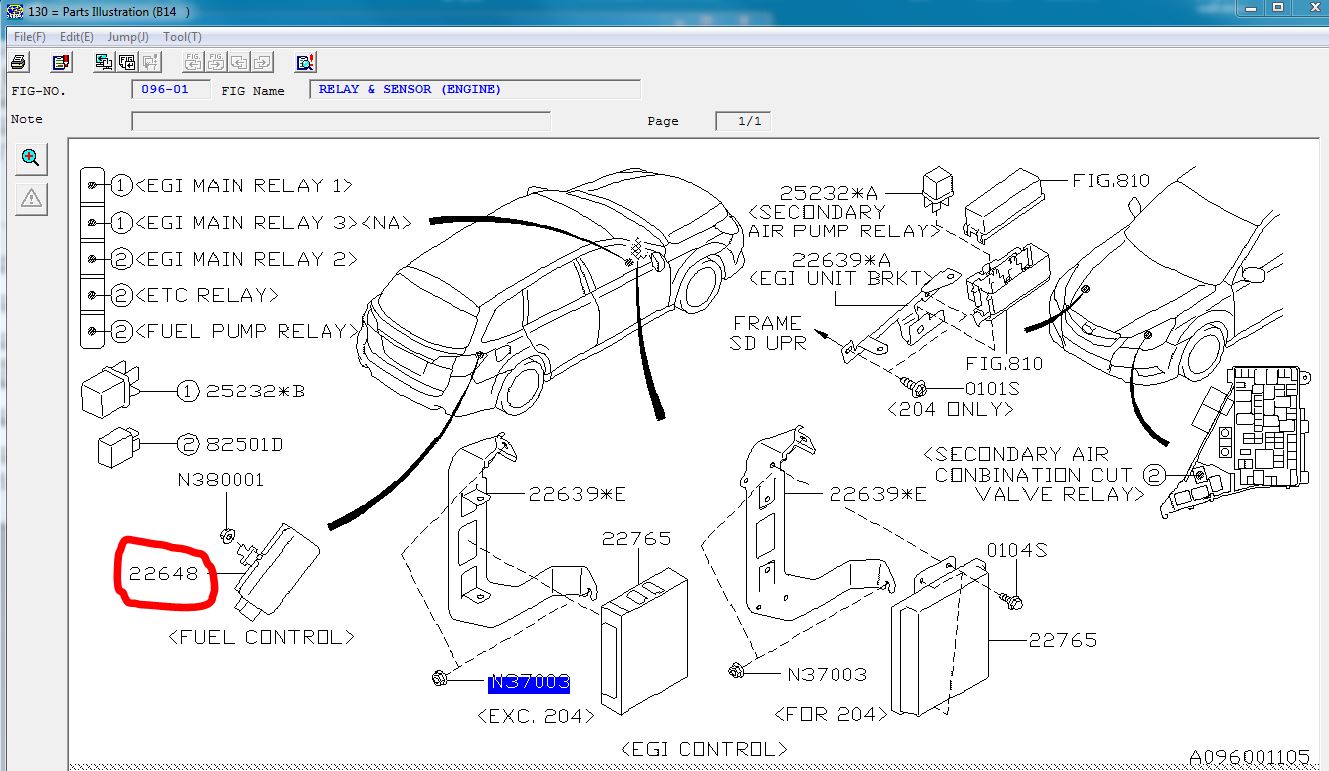Screen dimensions: 1329x771
Task: Select highlighted part number N37003
Action: pos(529,683)
